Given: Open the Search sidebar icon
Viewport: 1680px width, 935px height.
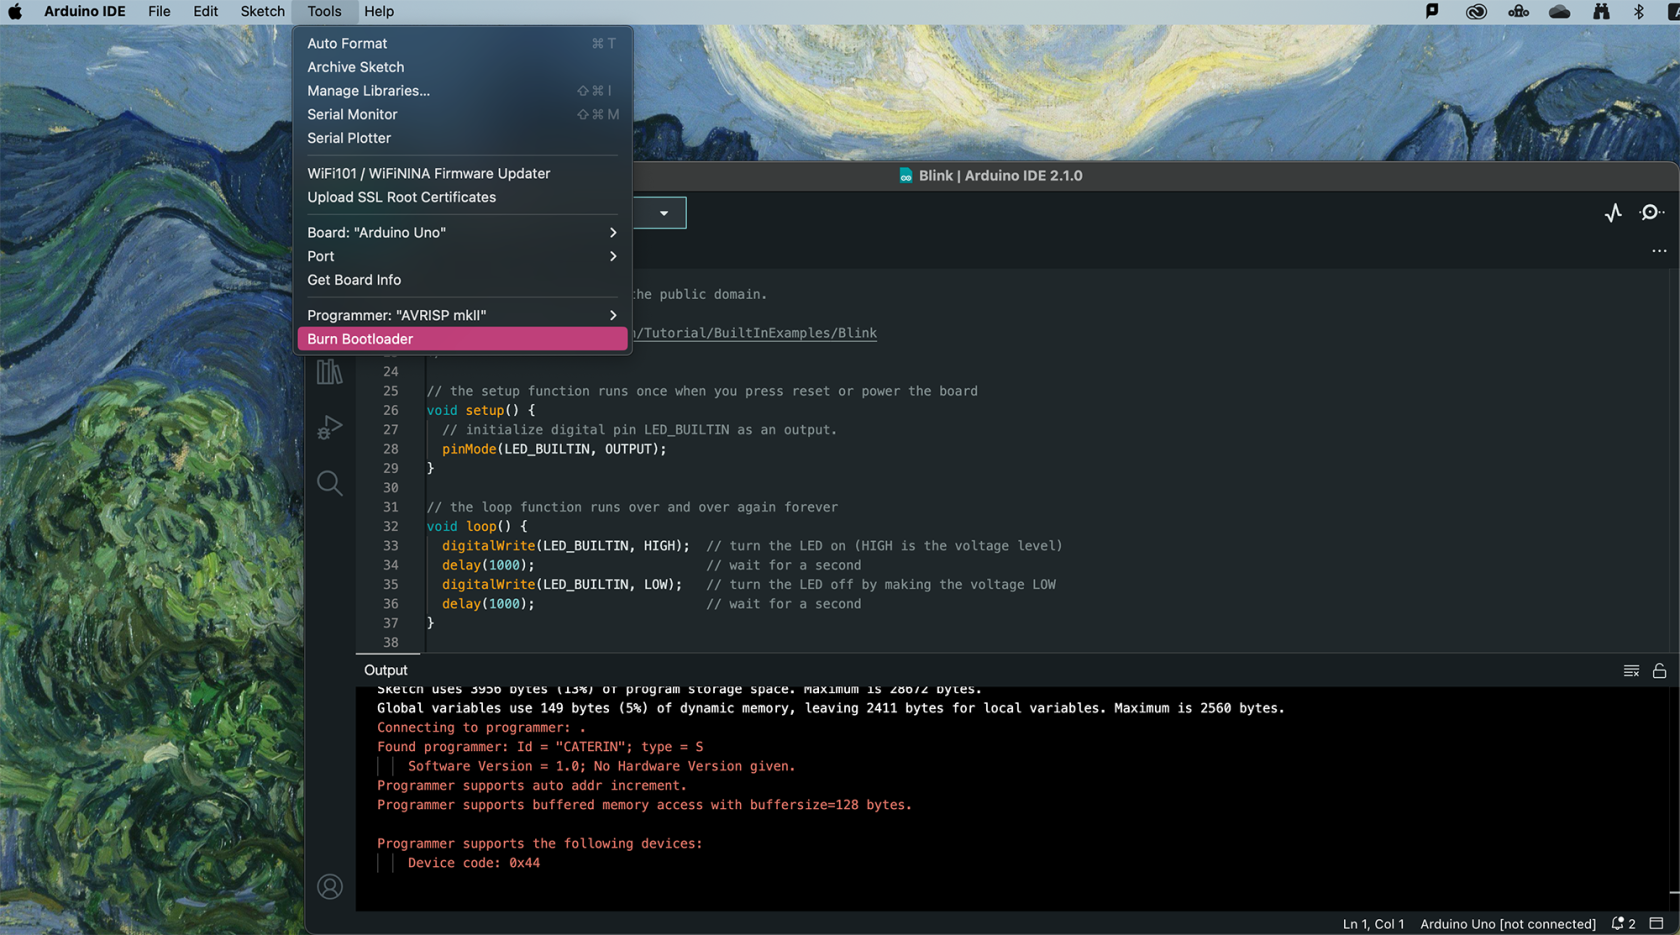Looking at the screenshot, I should pos(329,483).
